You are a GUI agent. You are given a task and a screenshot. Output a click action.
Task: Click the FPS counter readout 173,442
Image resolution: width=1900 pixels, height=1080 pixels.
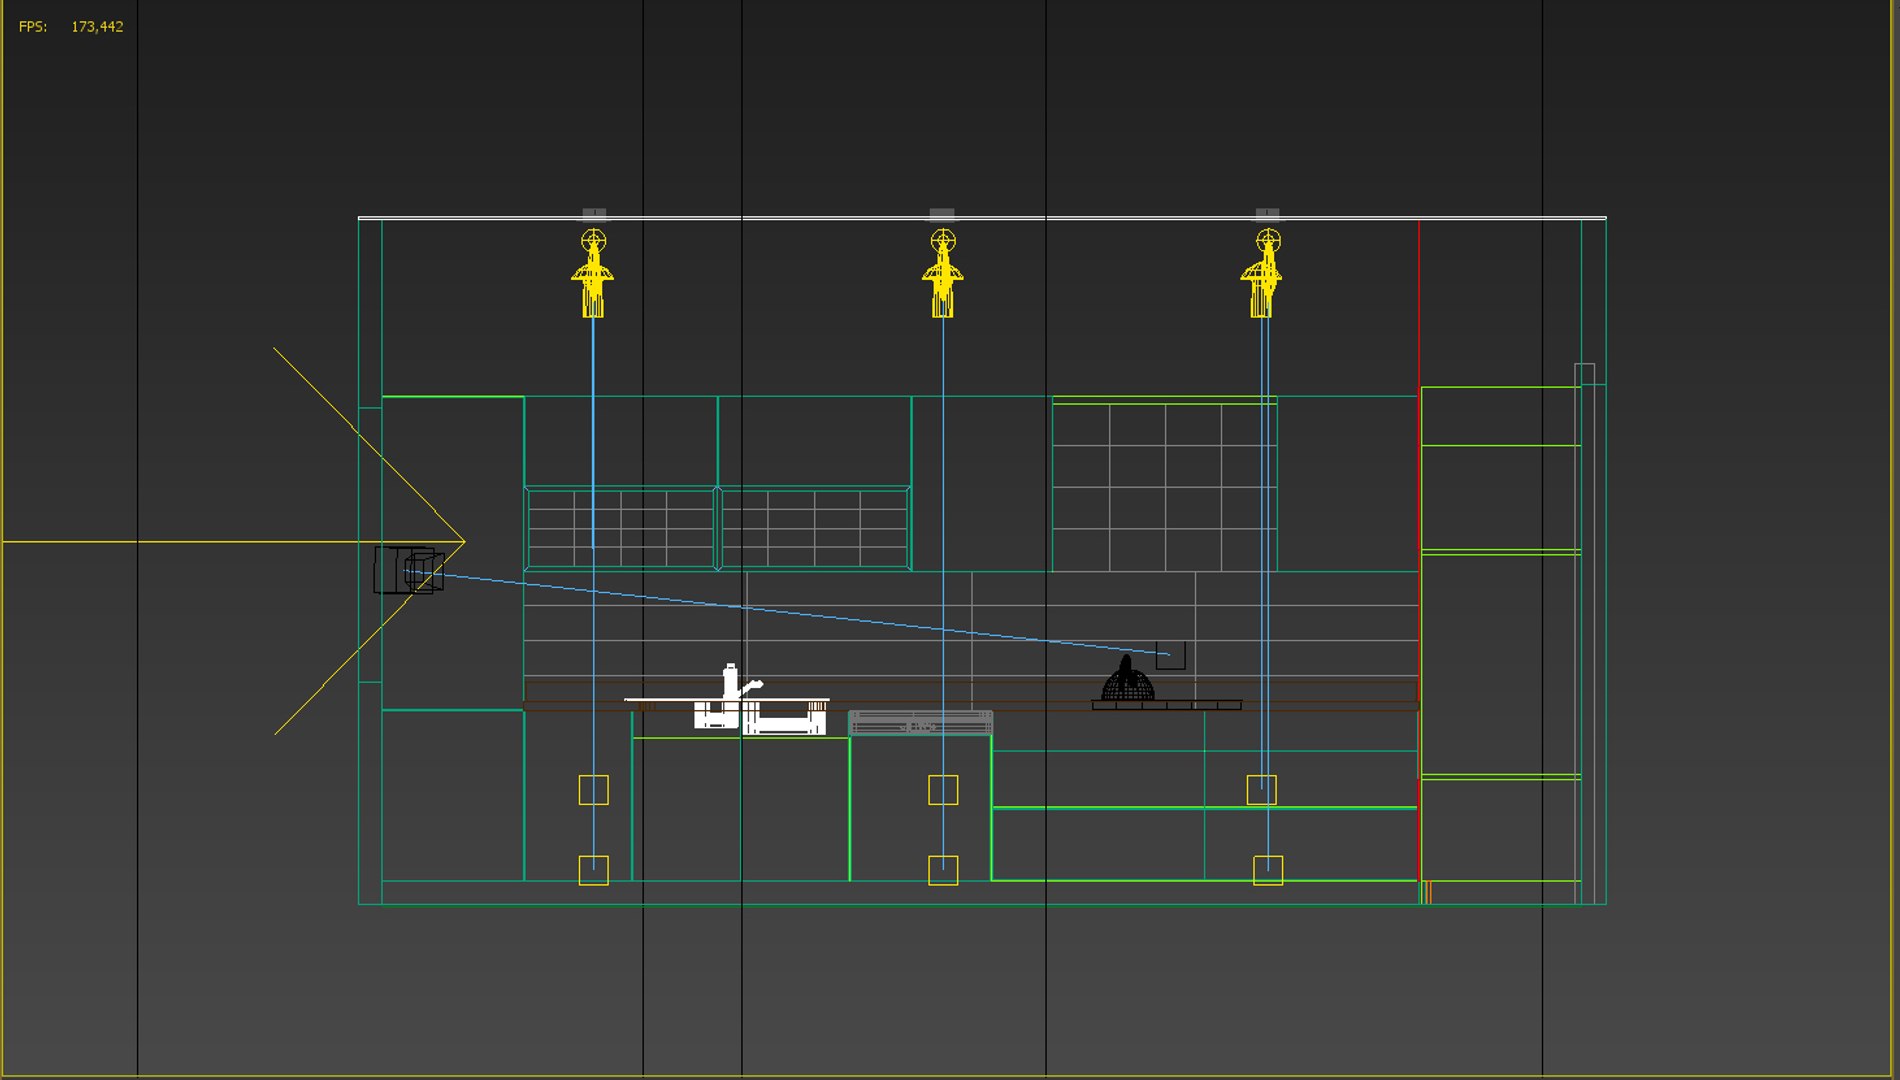tap(97, 27)
